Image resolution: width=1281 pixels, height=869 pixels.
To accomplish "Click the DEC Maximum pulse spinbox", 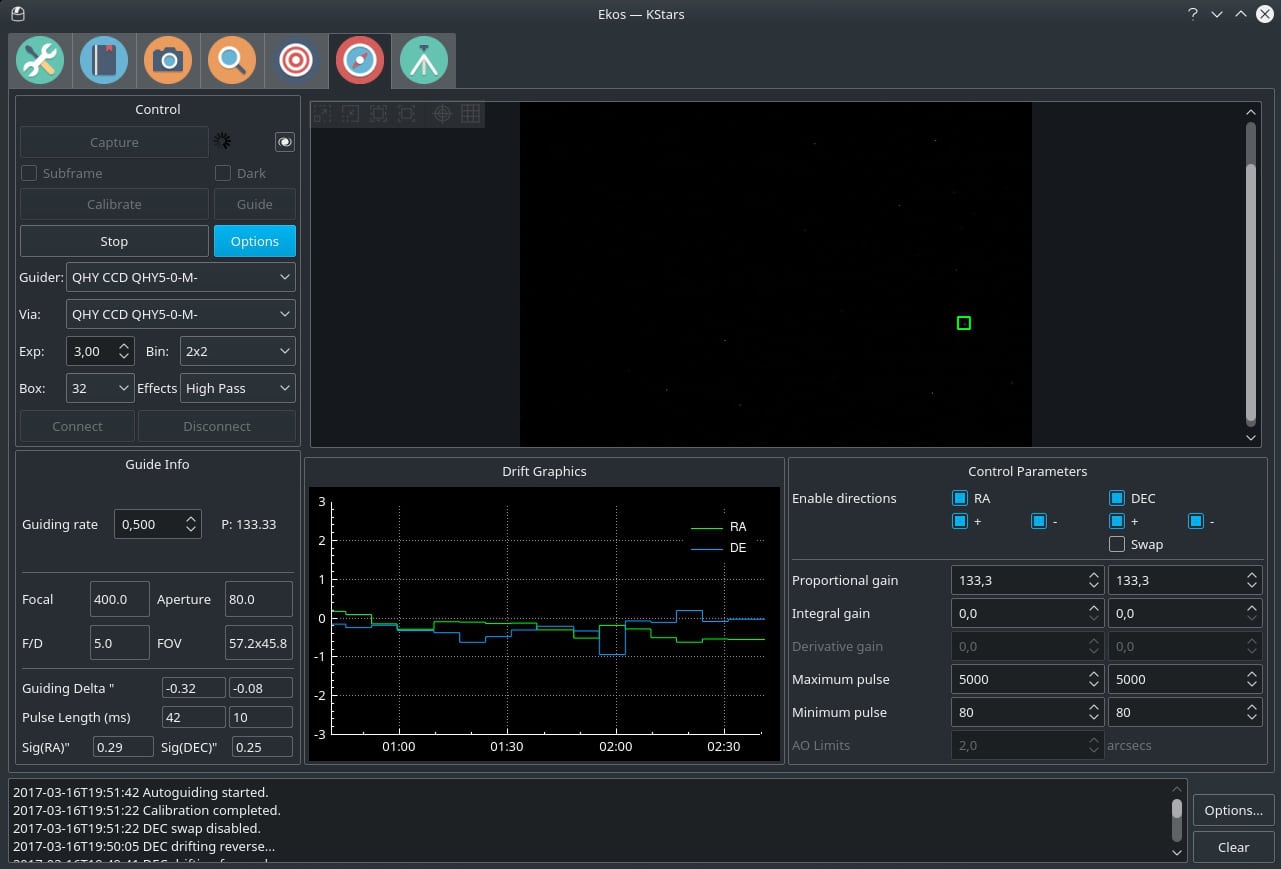I will pyautogui.click(x=1185, y=679).
